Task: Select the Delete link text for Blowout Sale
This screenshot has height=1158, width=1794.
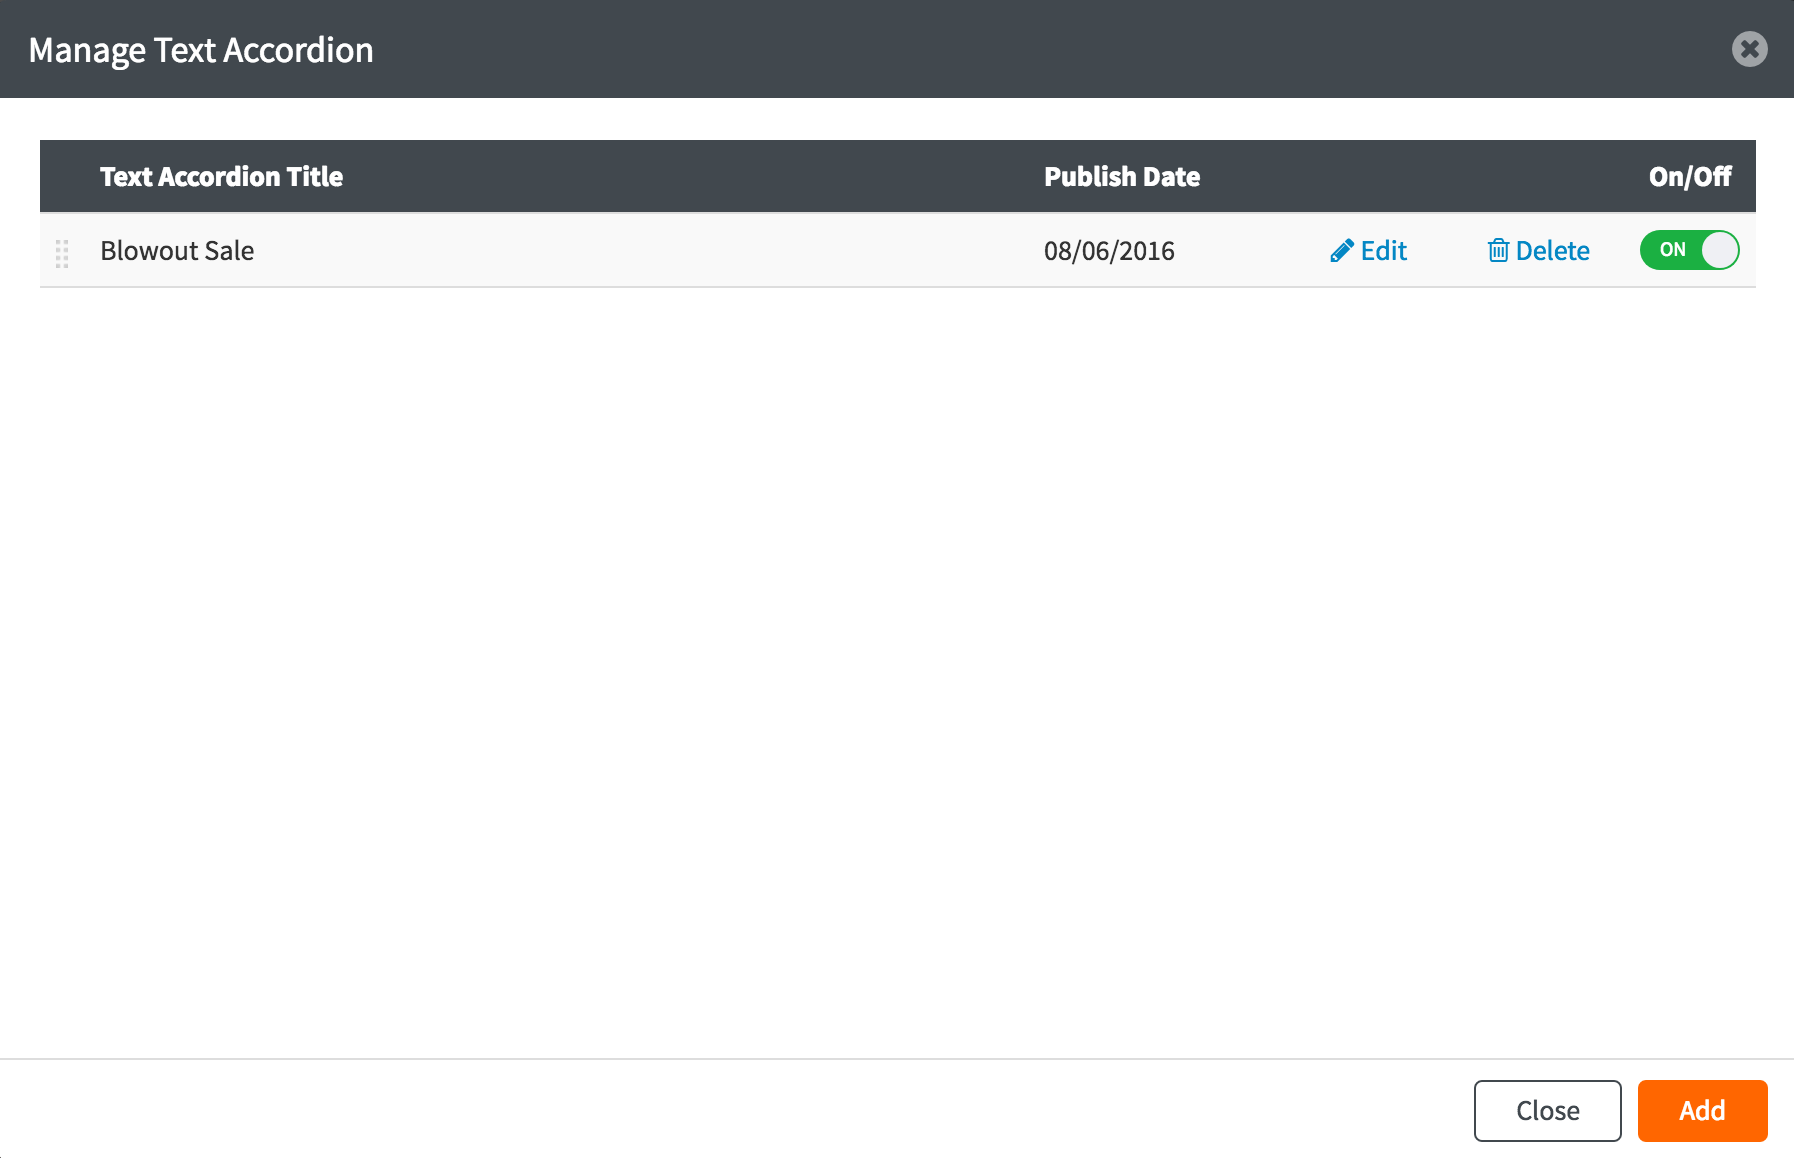Action: point(1552,251)
